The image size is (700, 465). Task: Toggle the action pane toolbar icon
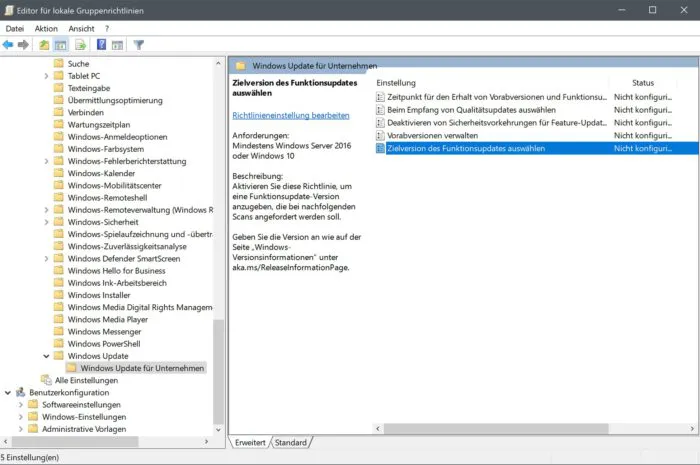click(x=117, y=45)
